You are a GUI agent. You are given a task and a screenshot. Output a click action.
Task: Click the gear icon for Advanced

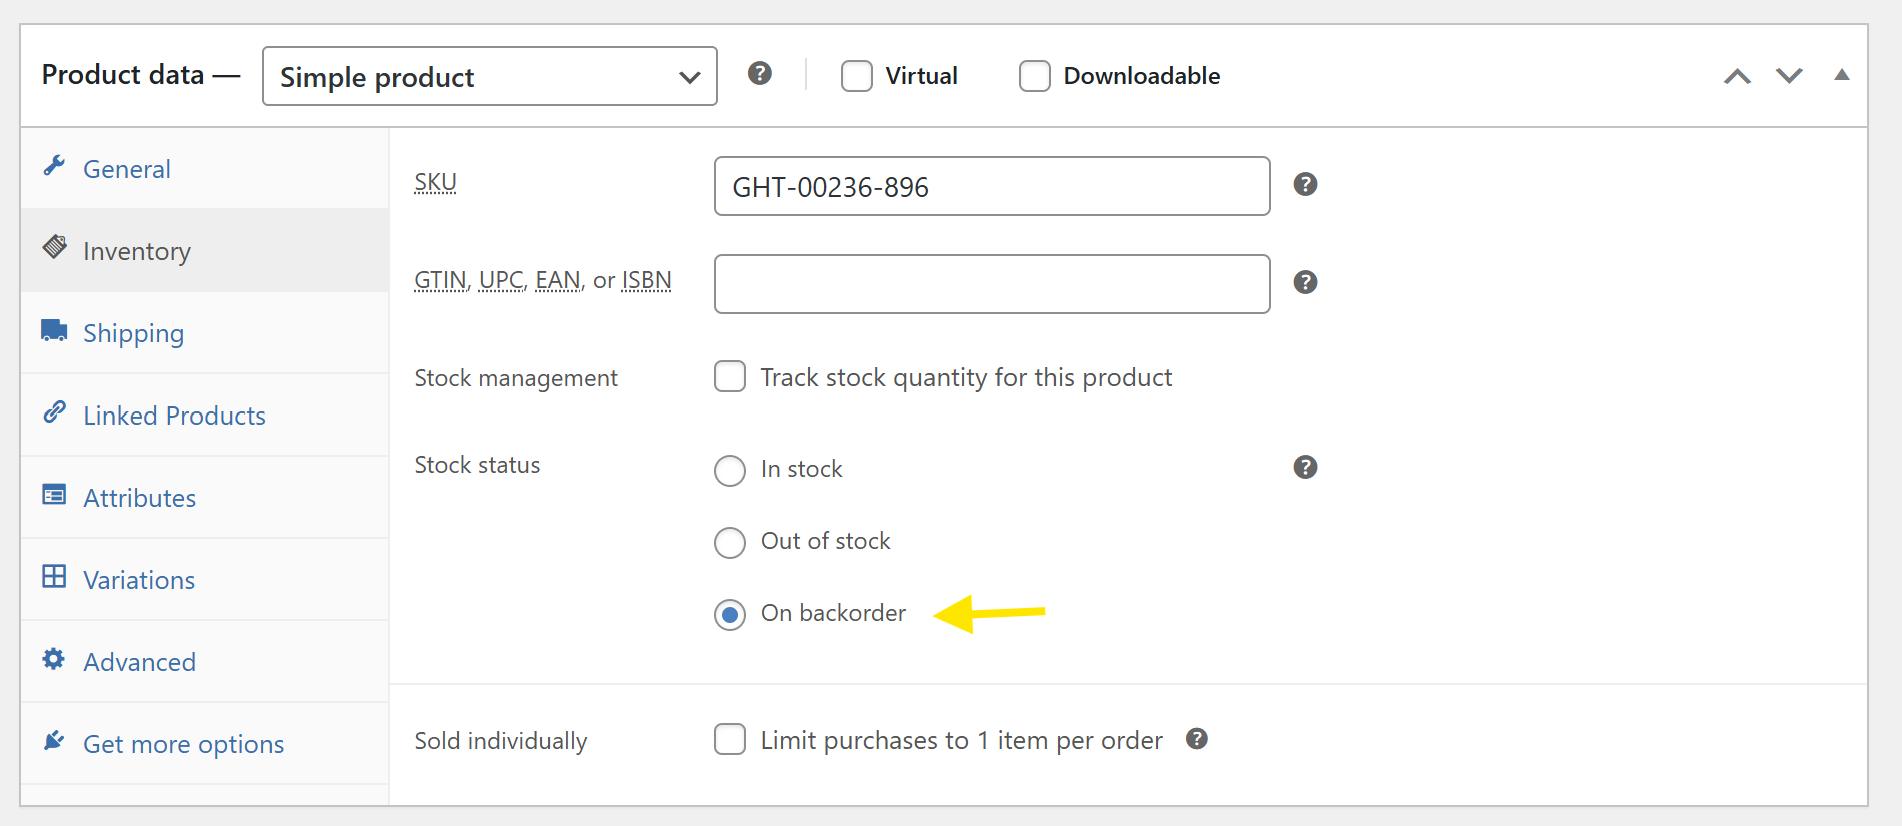(x=54, y=659)
